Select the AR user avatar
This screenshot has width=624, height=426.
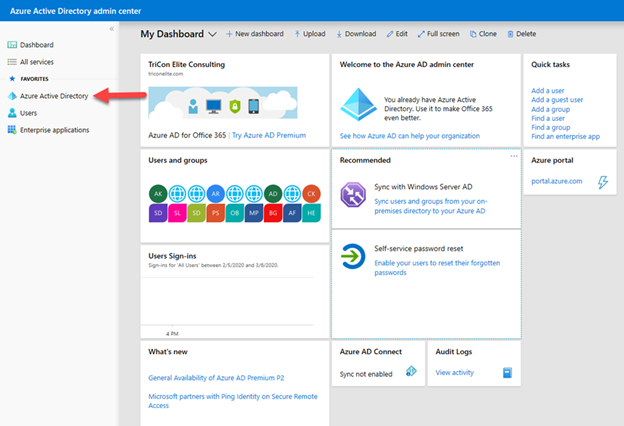click(x=215, y=194)
